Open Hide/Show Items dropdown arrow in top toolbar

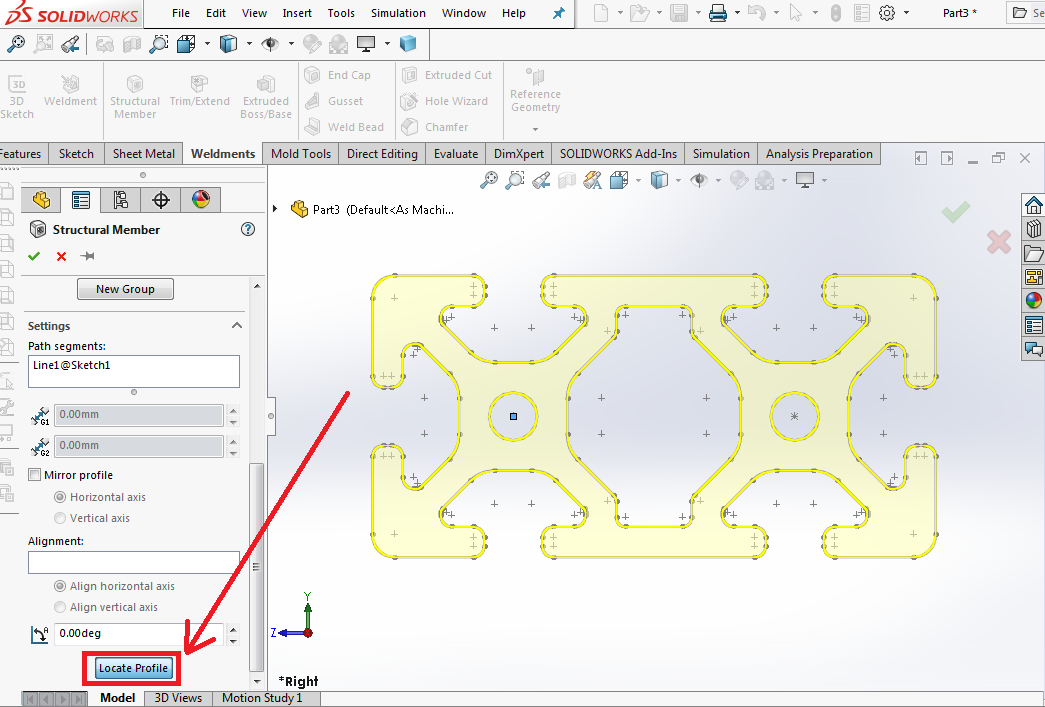click(x=291, y=44)
